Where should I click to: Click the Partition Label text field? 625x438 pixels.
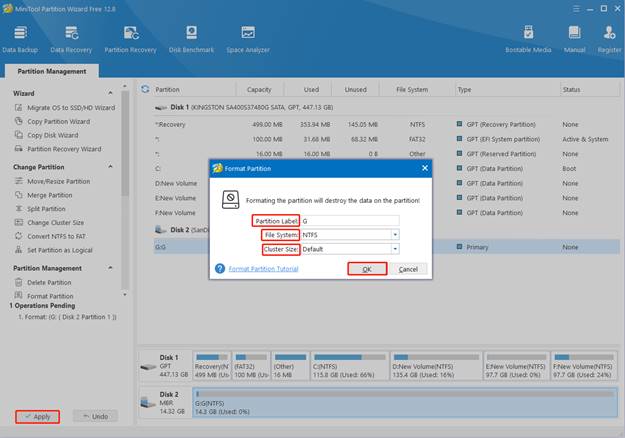(350, 220)
